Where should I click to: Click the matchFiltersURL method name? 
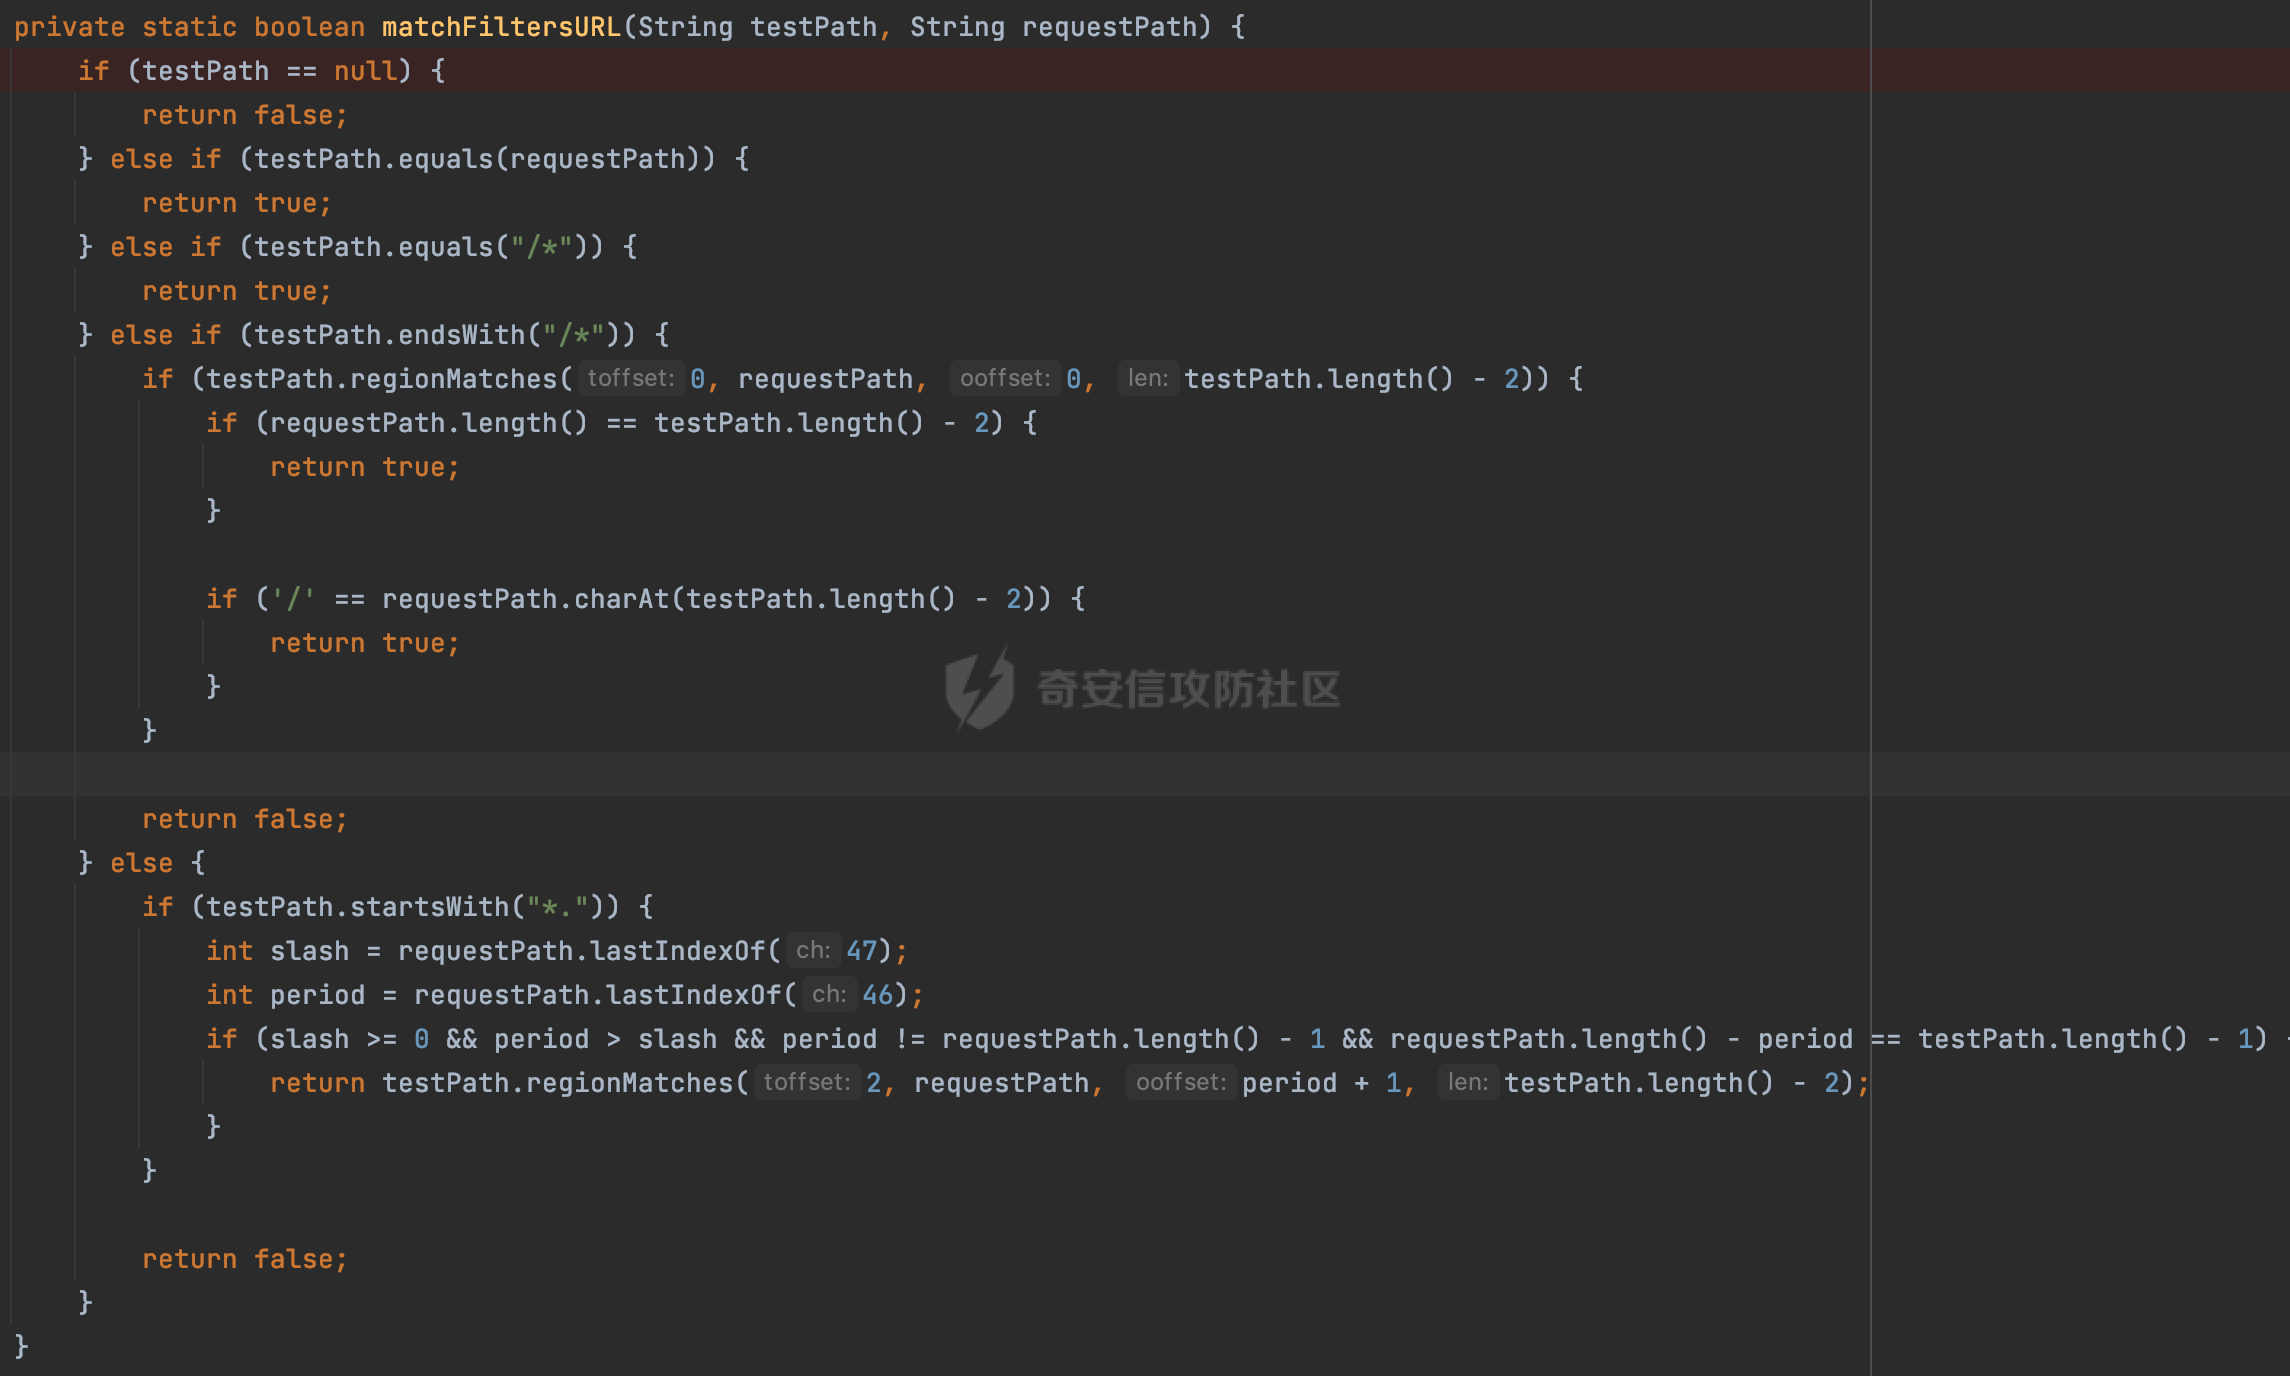click(x=501, y=27)
